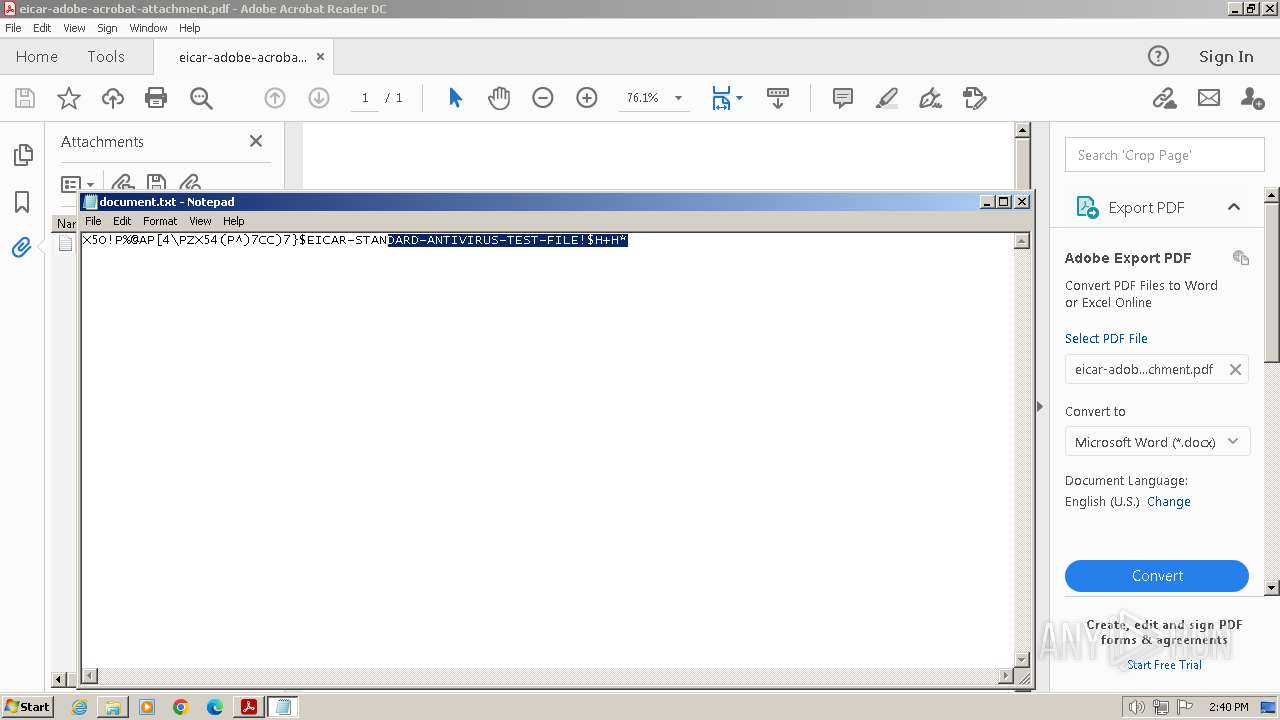Open Notepad View menu
The width and height of the screenshot is (1280, 720).
(200, 221)
